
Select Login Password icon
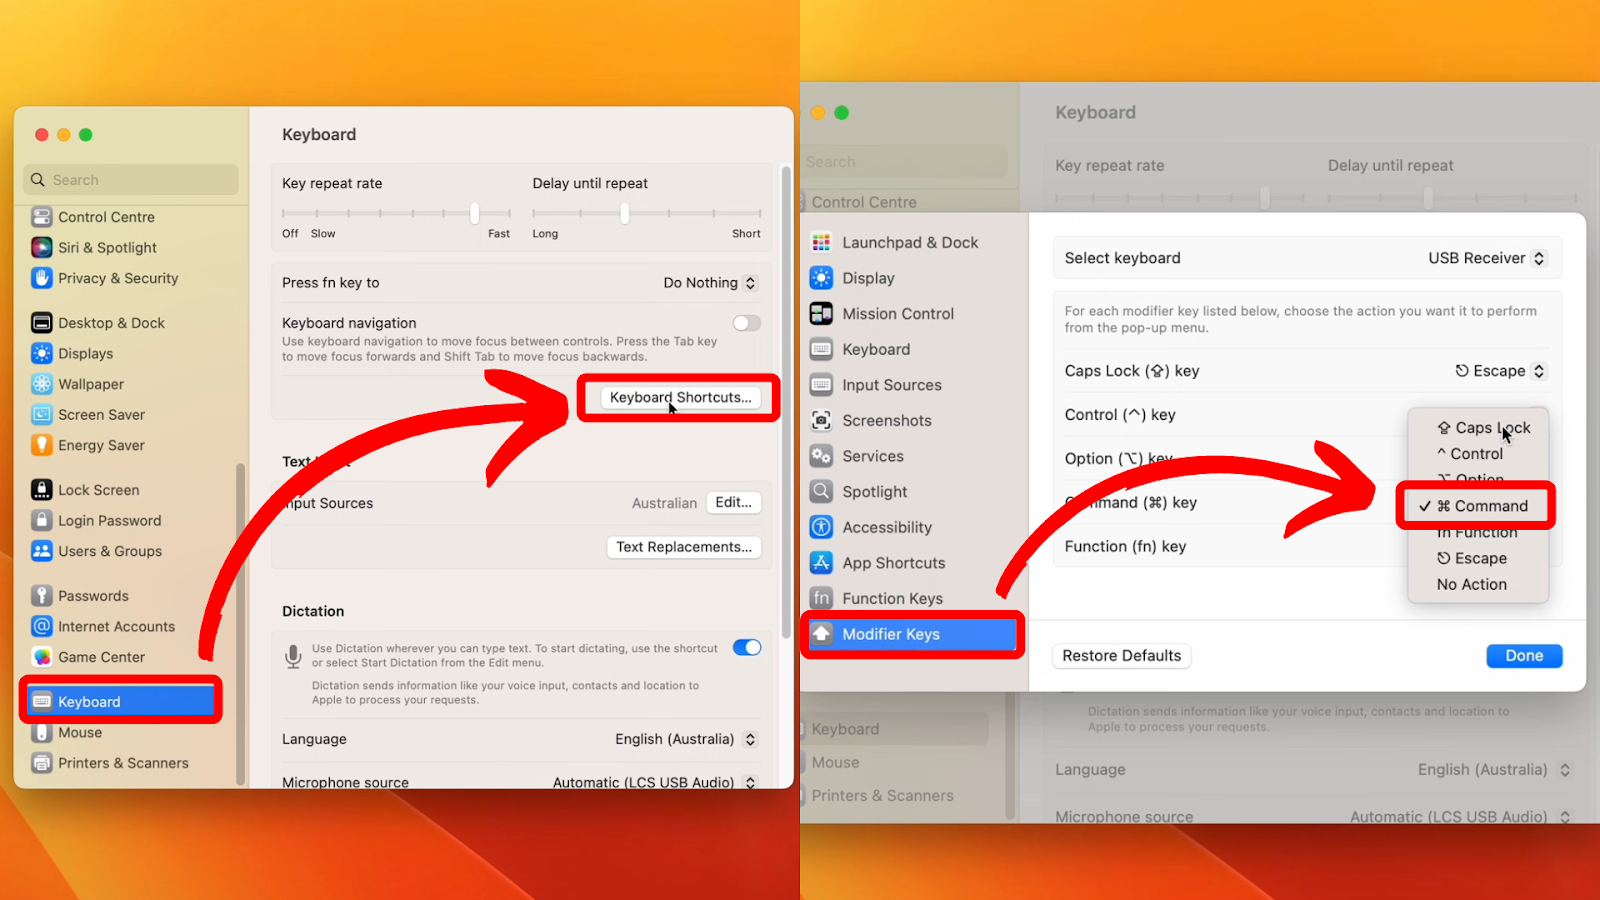pyautogui.click(x=42, y=520)
